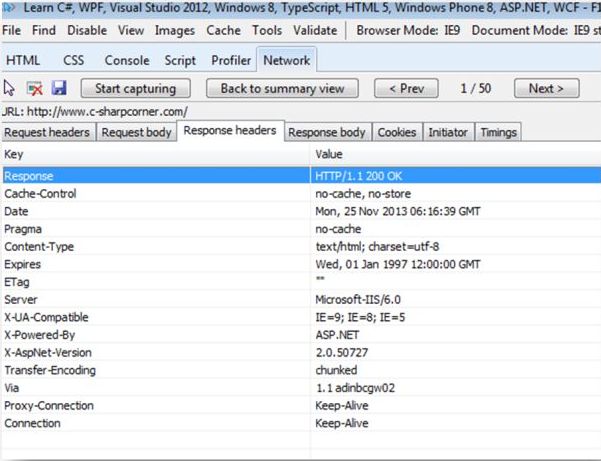Select the Network tab
The width and height of the screenshot is (601, 461).
click(287, 60)
